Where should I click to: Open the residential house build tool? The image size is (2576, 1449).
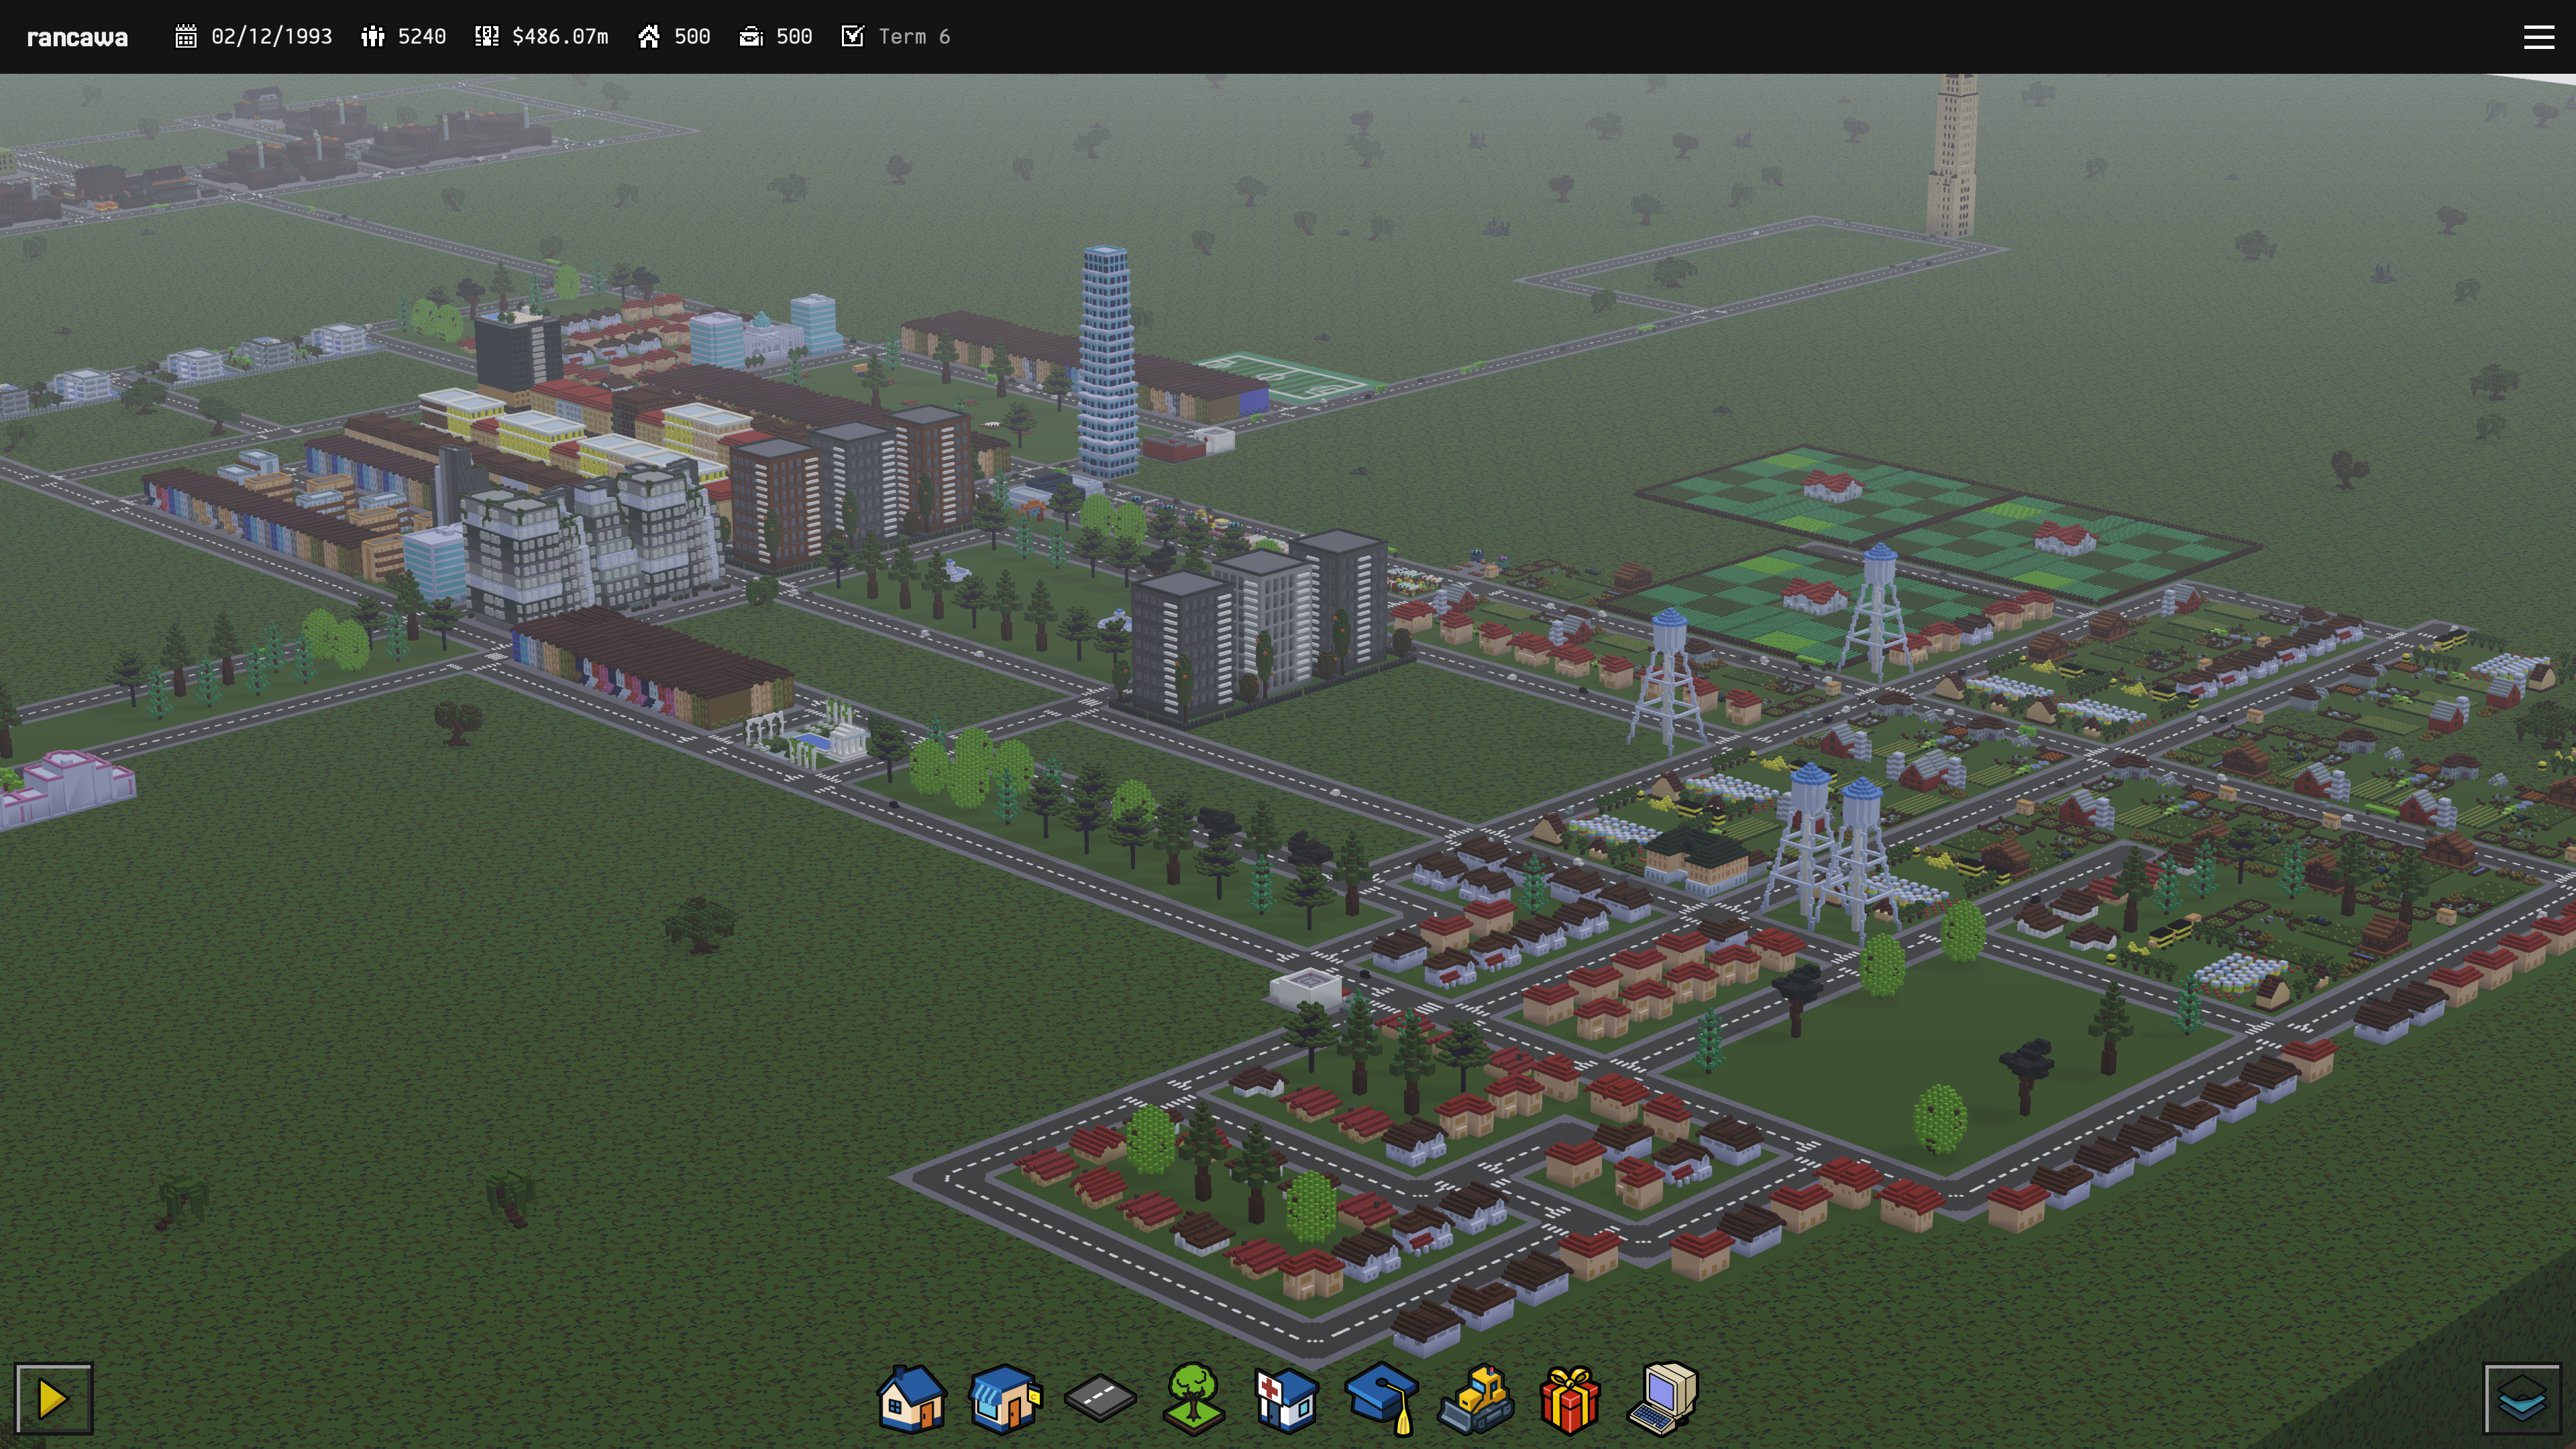click(x=911, y=1398)
